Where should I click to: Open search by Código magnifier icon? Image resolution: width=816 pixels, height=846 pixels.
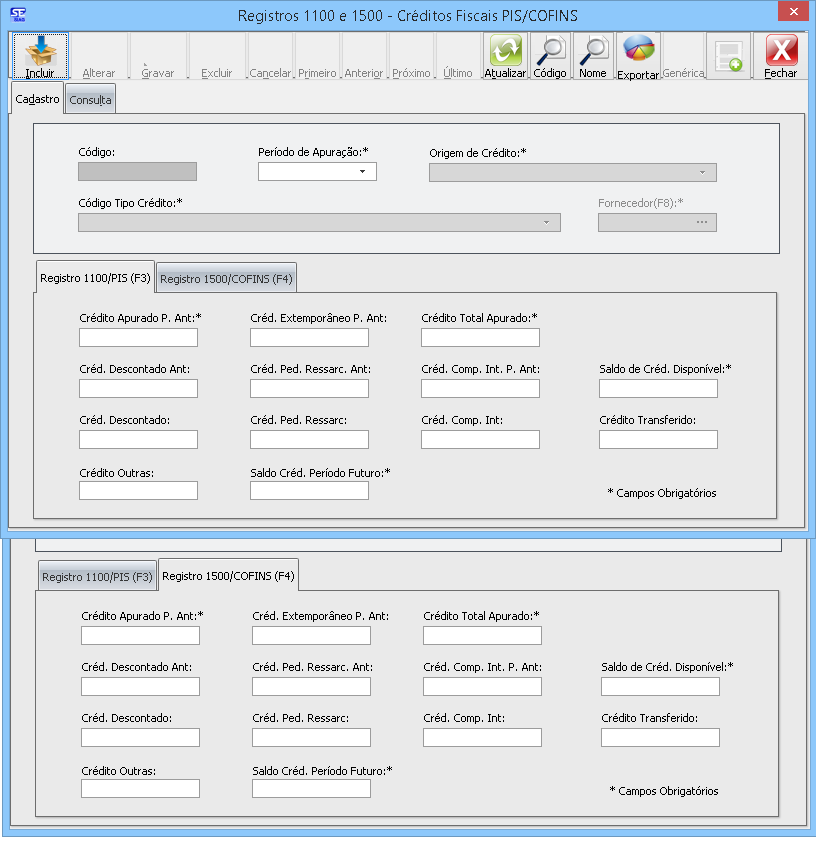[549, 56]
